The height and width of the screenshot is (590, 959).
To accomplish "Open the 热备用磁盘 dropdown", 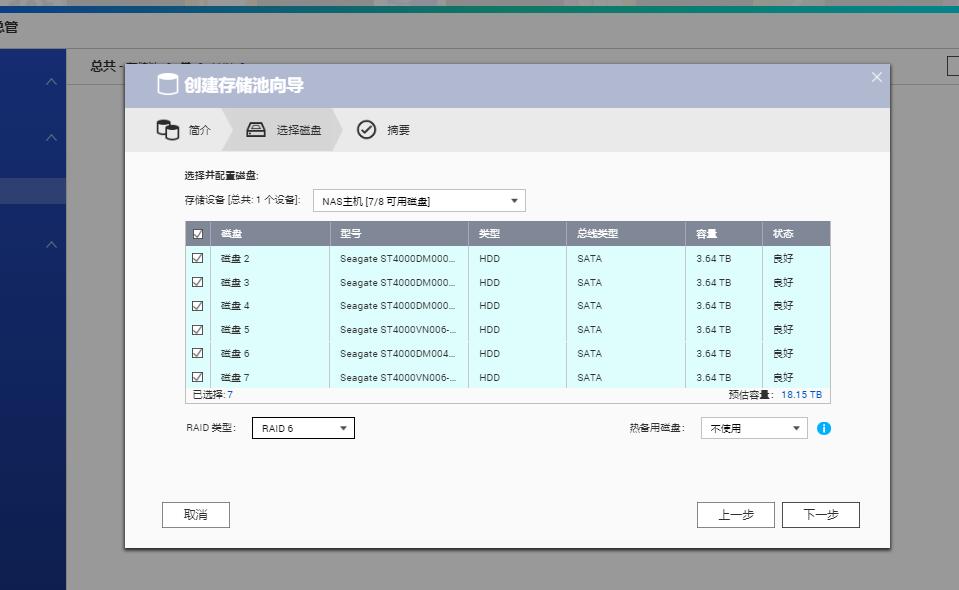I will pyautogui.click(x=753, y=427).
